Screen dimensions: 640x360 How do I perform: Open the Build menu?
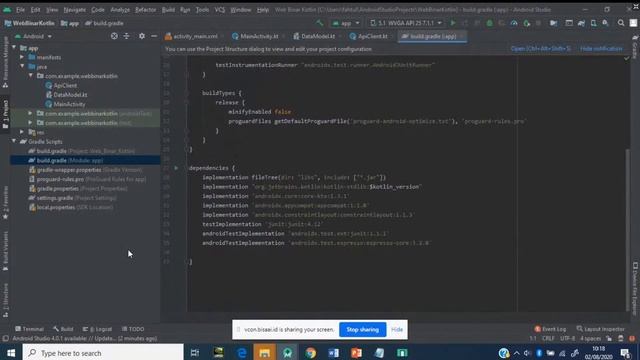(168, 9)
